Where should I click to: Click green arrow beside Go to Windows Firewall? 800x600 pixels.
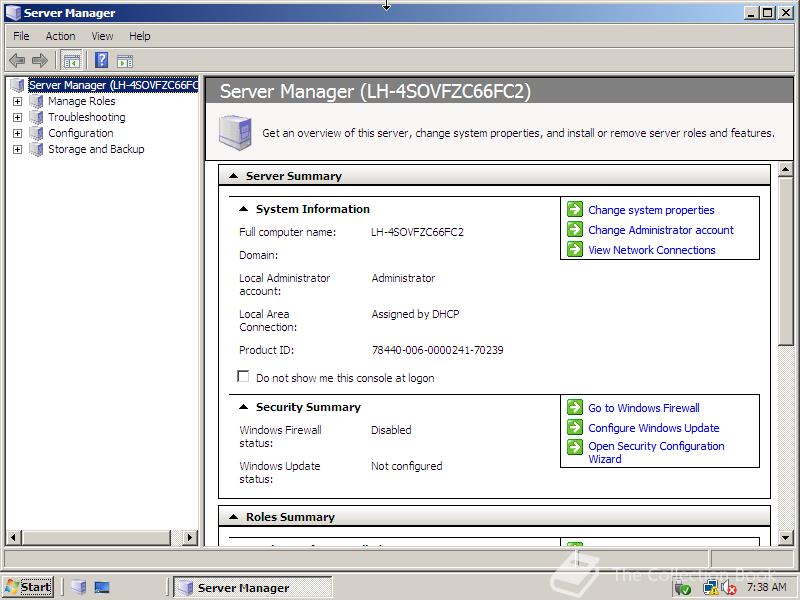point(575,407)
